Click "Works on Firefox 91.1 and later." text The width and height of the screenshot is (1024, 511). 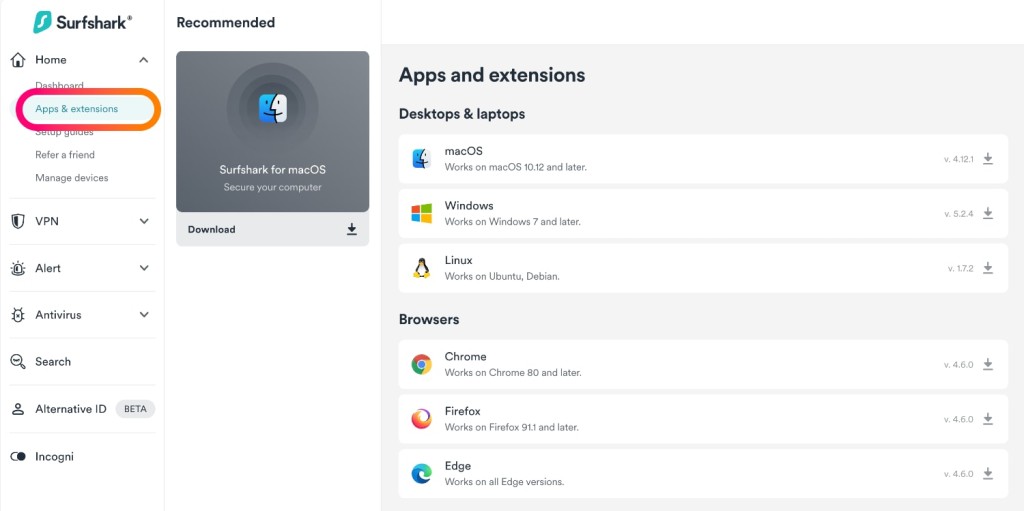click(512, 427)
